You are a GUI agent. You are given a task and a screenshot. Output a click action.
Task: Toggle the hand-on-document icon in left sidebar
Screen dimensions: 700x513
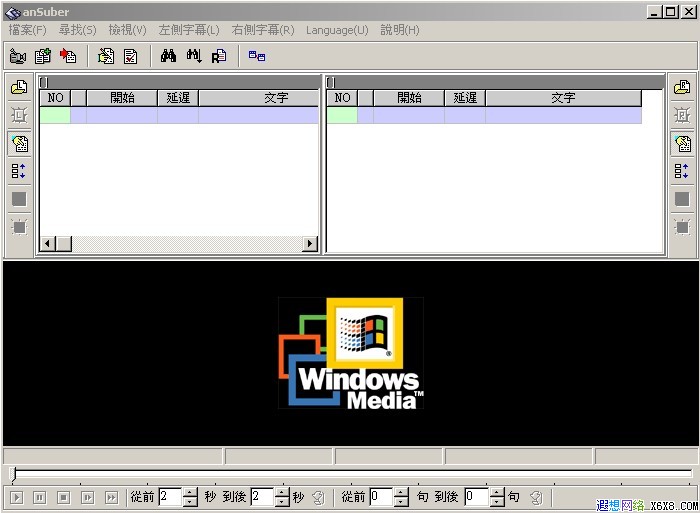(19, 143)
